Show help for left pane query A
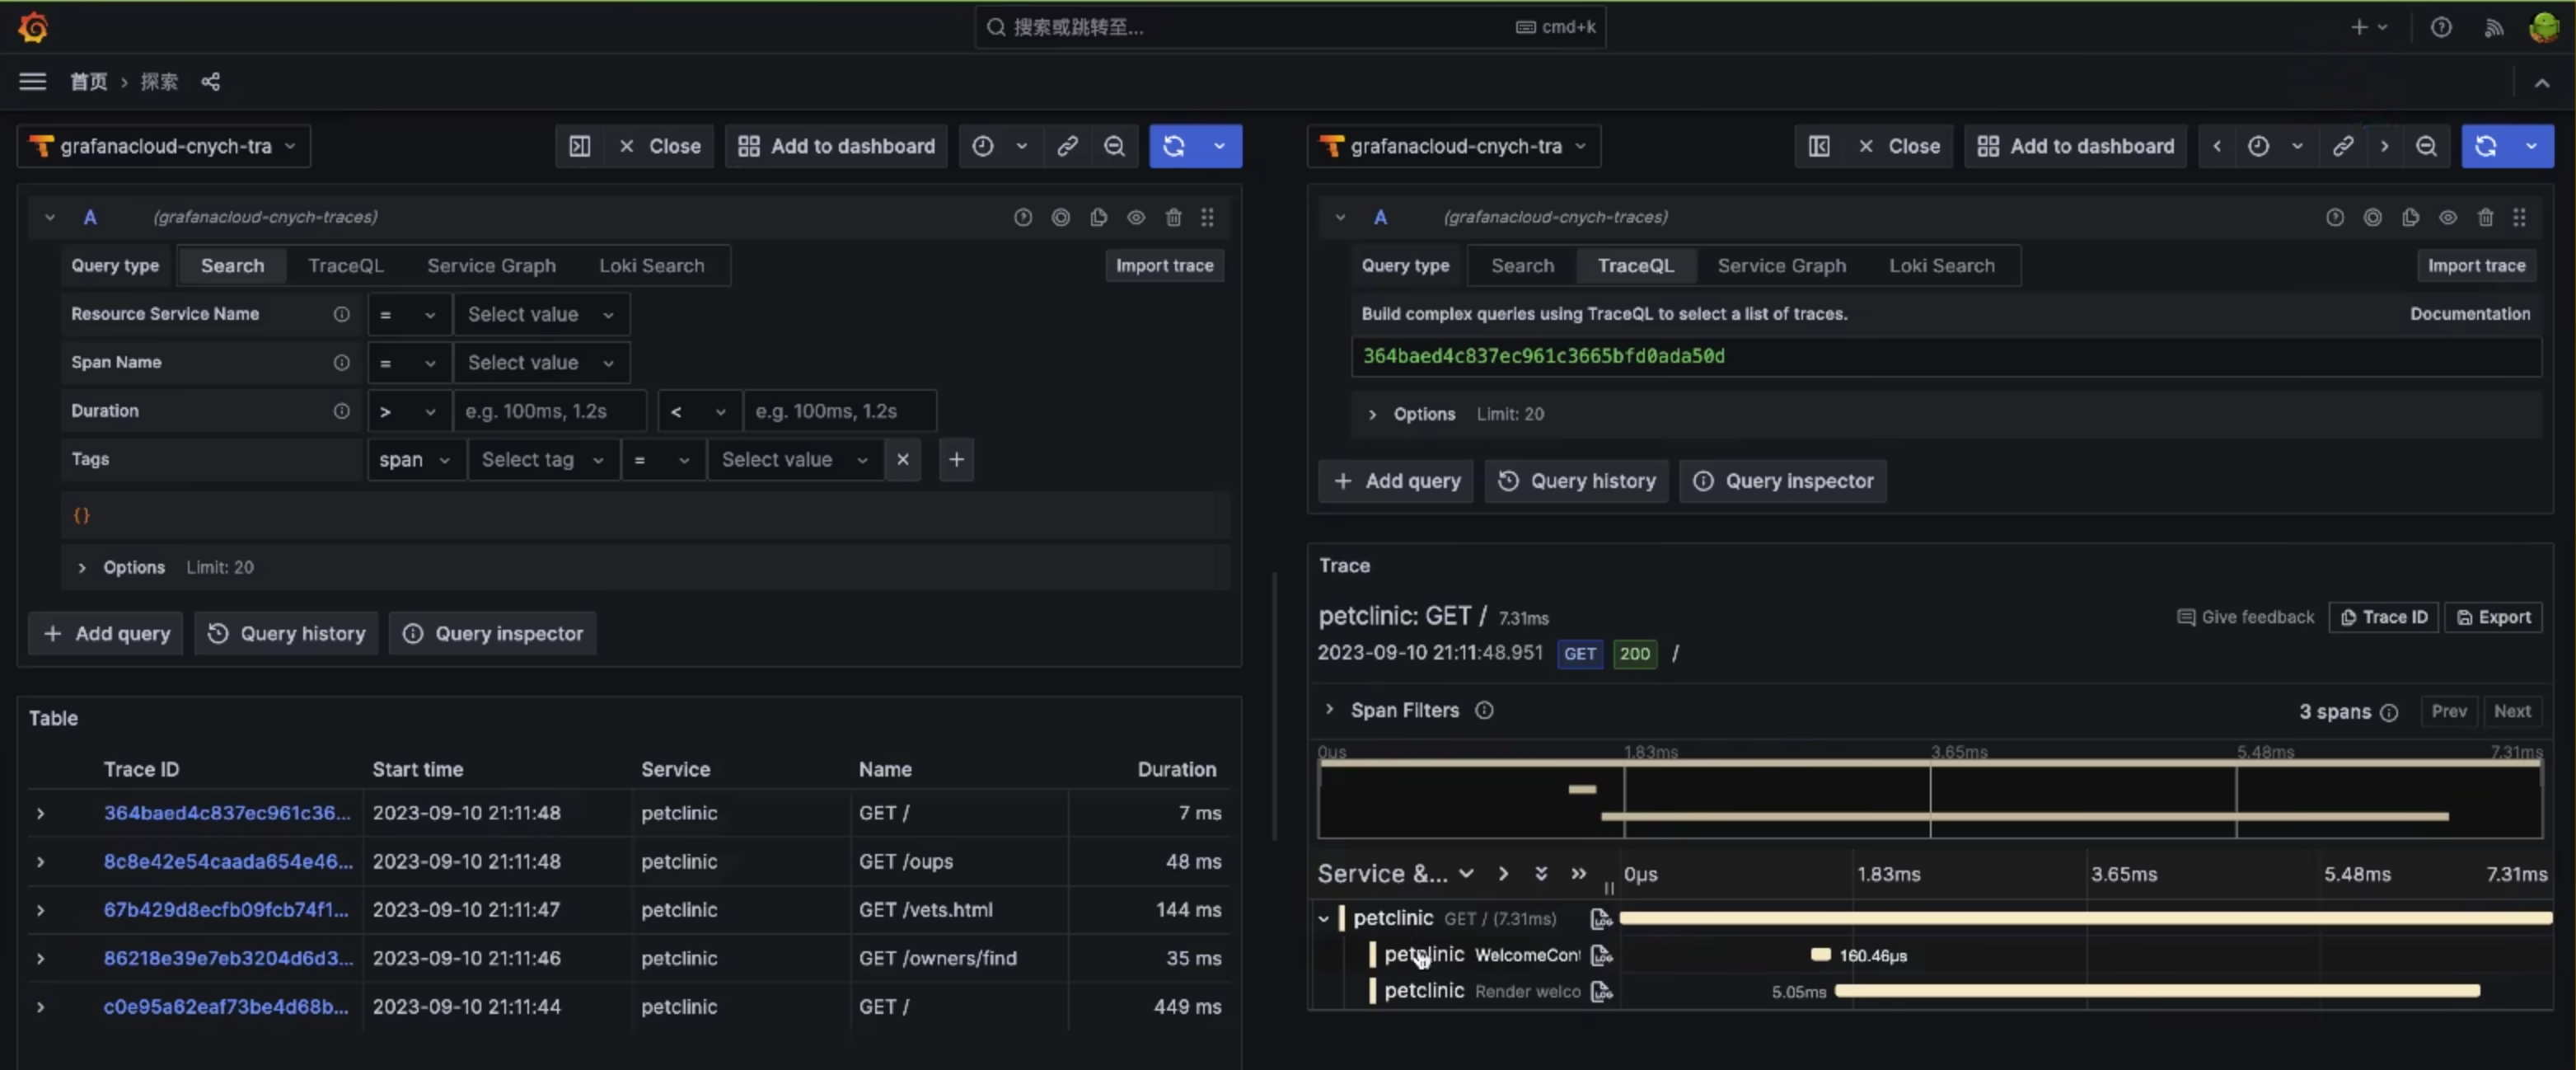 click(1022, 217)
